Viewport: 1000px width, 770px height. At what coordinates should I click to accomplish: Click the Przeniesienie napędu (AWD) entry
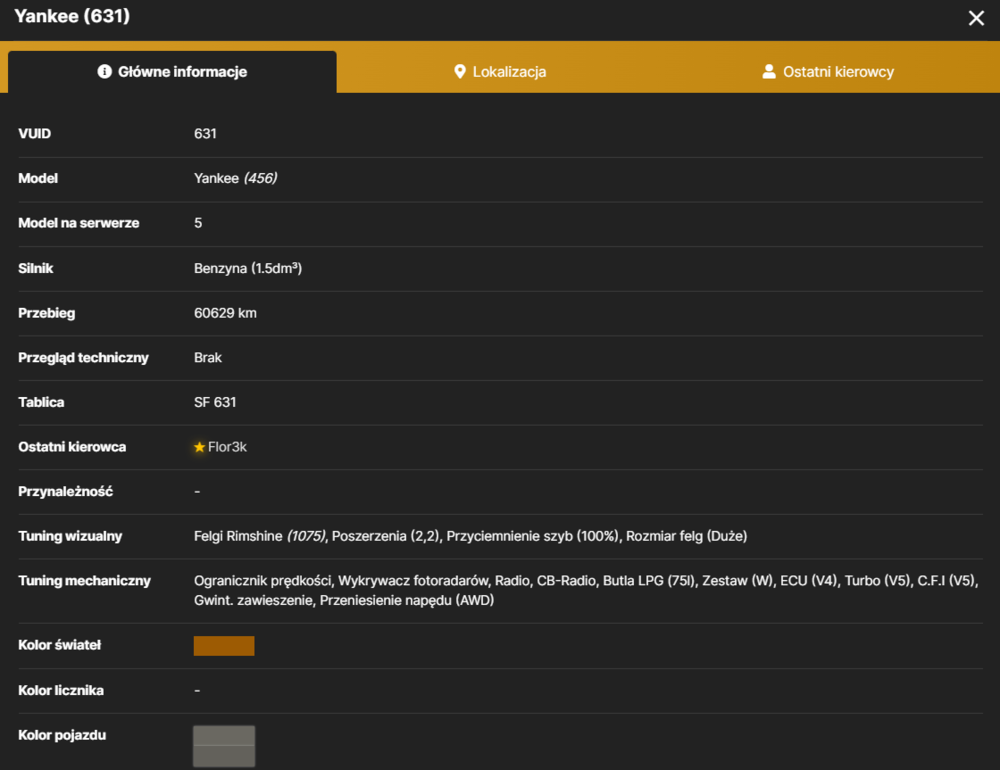[x=407, y=600]
